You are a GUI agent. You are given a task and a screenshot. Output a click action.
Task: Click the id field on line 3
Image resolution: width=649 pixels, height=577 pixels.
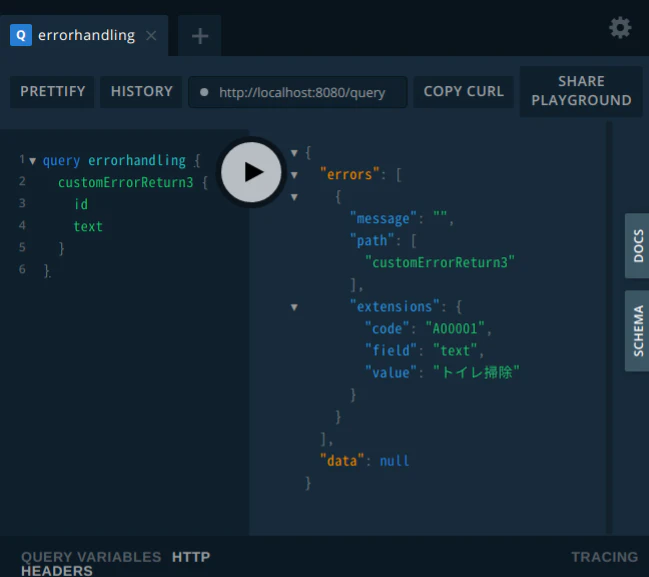[81, 204]
